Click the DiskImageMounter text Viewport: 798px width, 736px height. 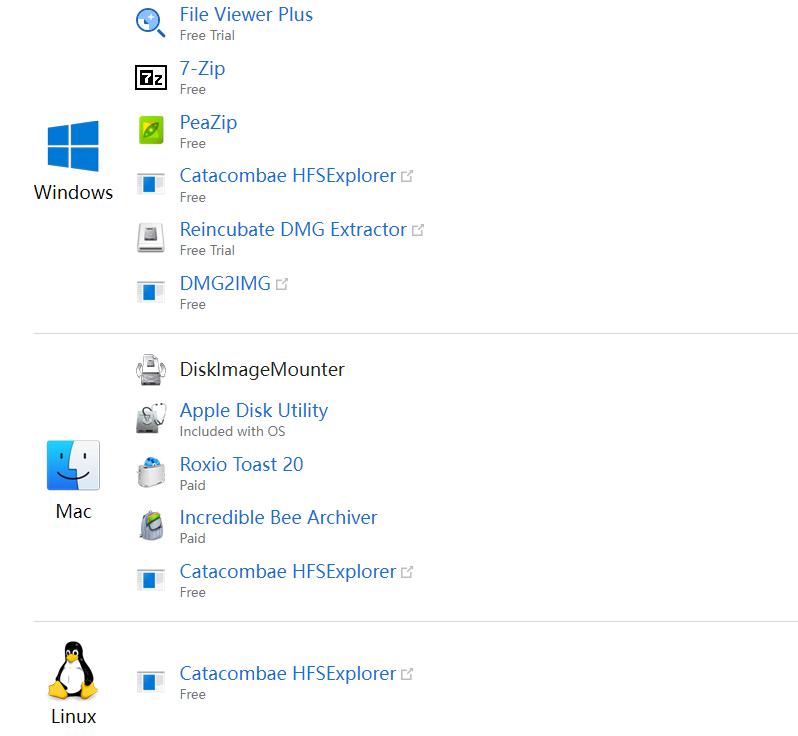click(x=262, y=370)
